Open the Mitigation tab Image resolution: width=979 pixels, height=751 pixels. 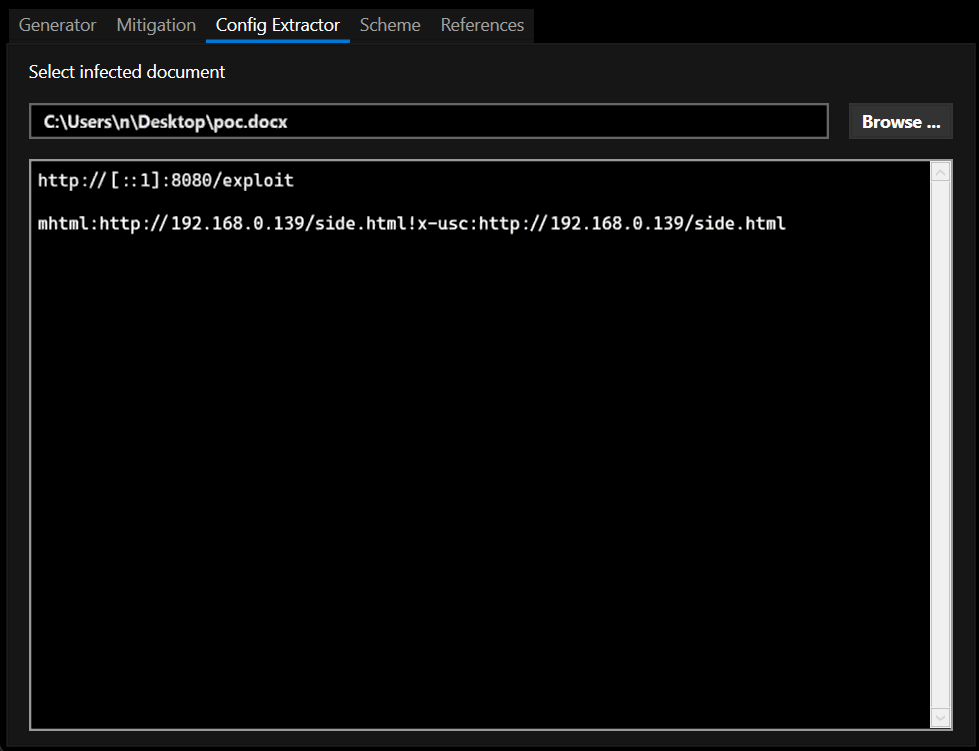coord(156,25)
